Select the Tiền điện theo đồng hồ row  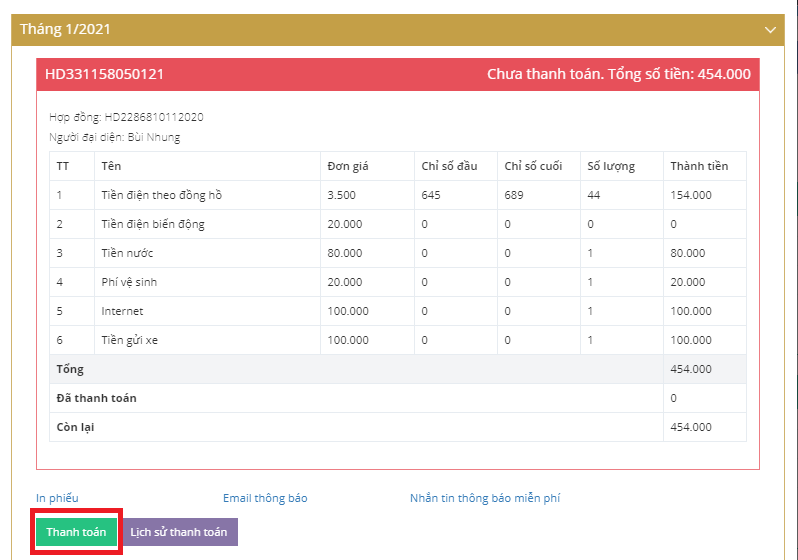[x=161, y=195]
